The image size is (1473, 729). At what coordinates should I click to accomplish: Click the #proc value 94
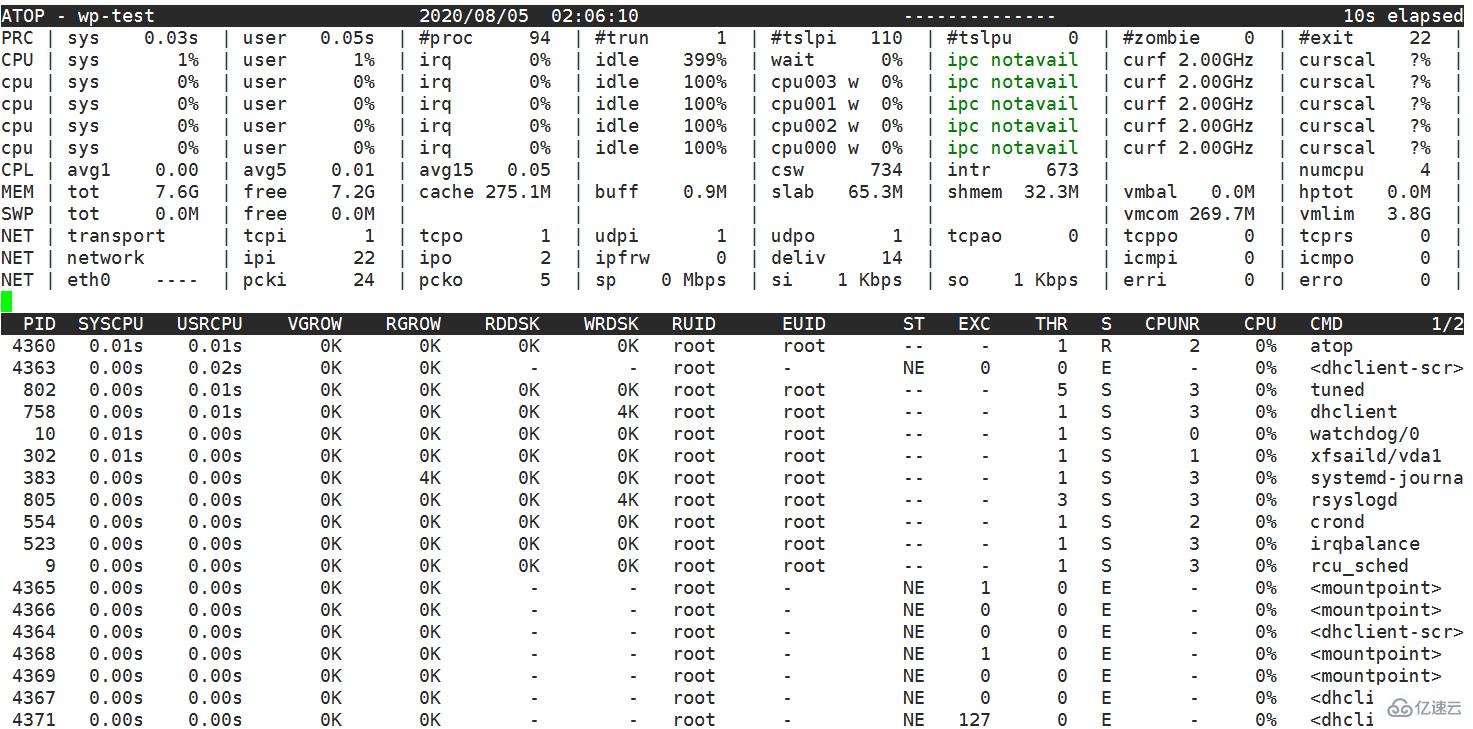[x=540, y=38]
